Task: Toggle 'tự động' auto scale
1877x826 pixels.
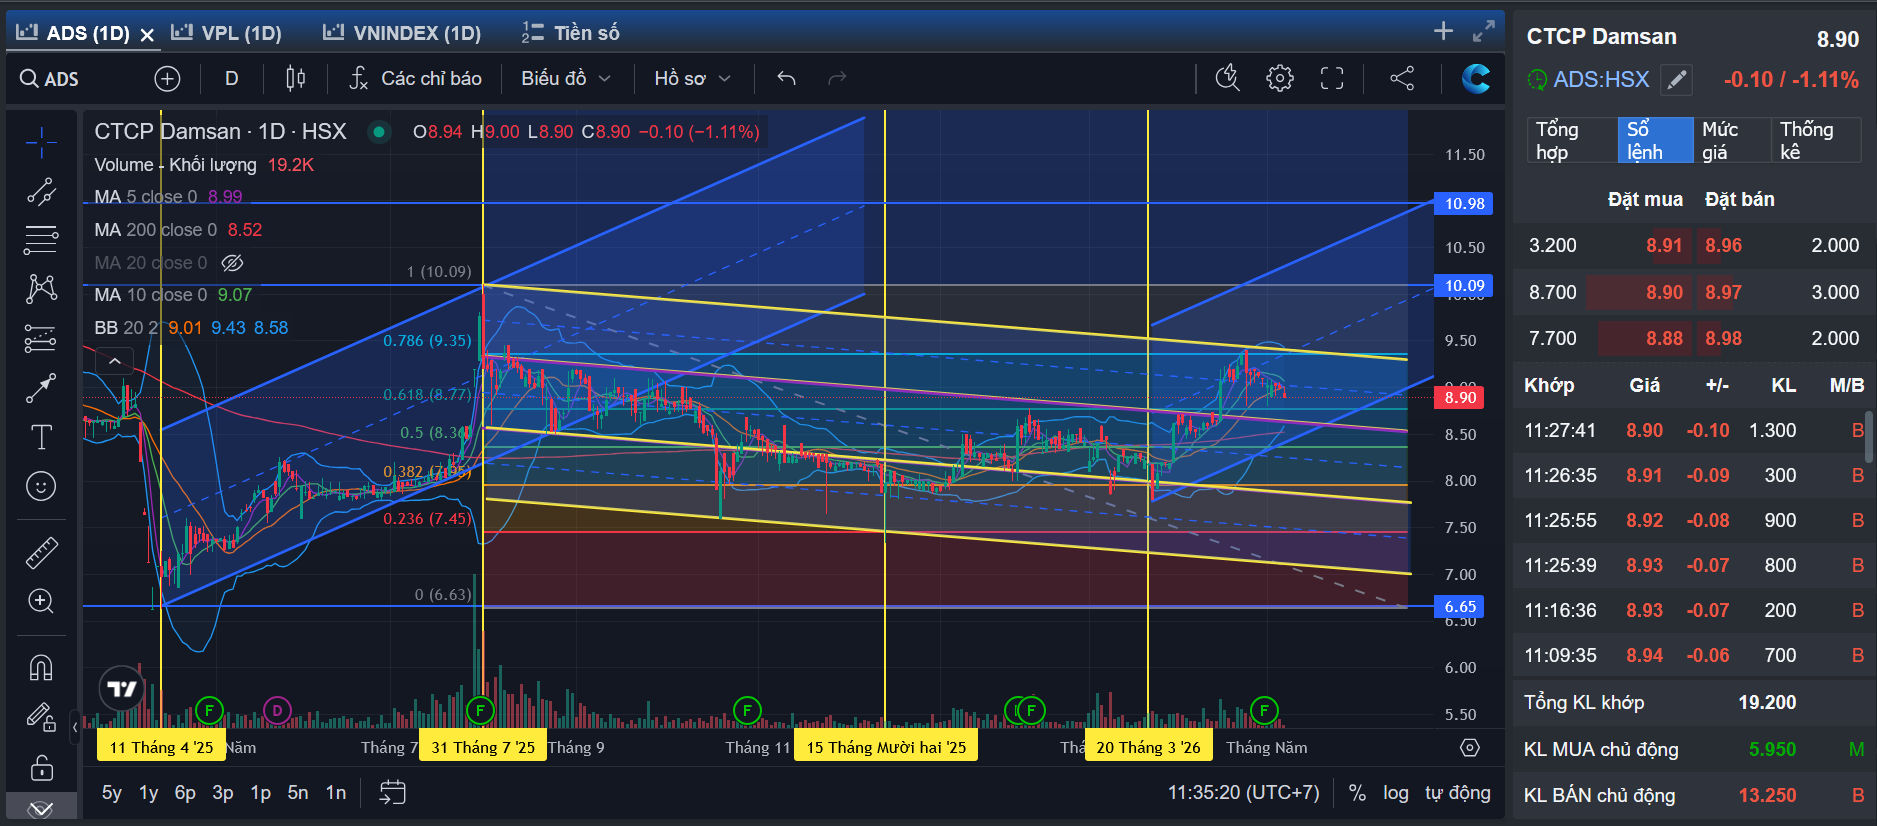Action: [1458, 793]
